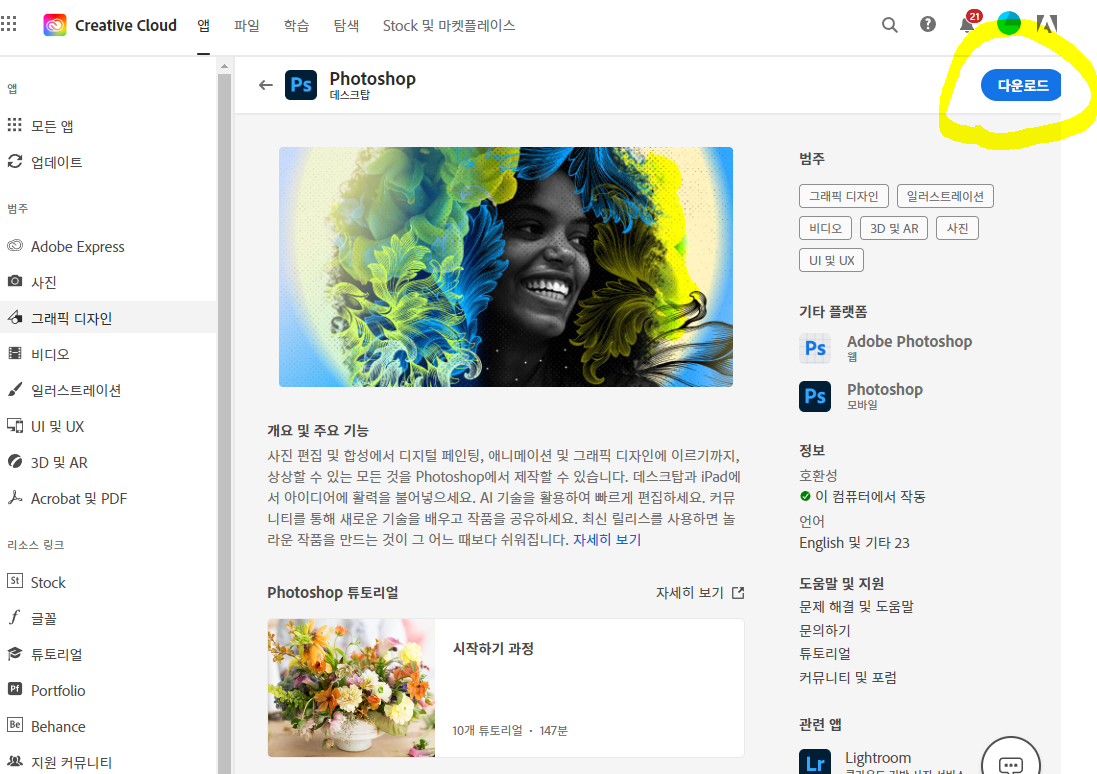Go back with the left arrow
Screen dimensions: 1097x774
[266, 85]
